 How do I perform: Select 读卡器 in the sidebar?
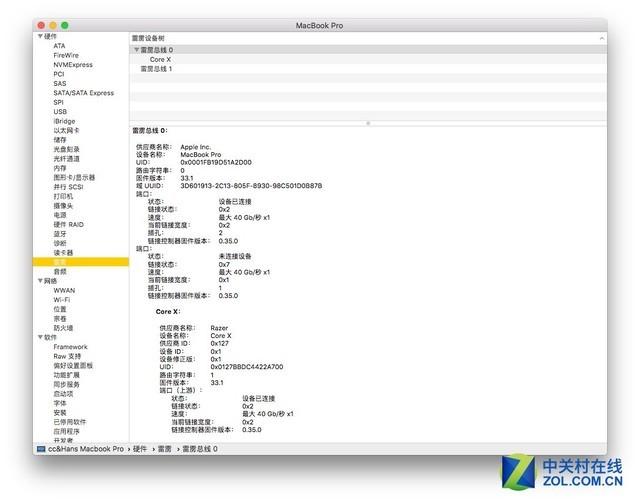(x=63, y=253)
